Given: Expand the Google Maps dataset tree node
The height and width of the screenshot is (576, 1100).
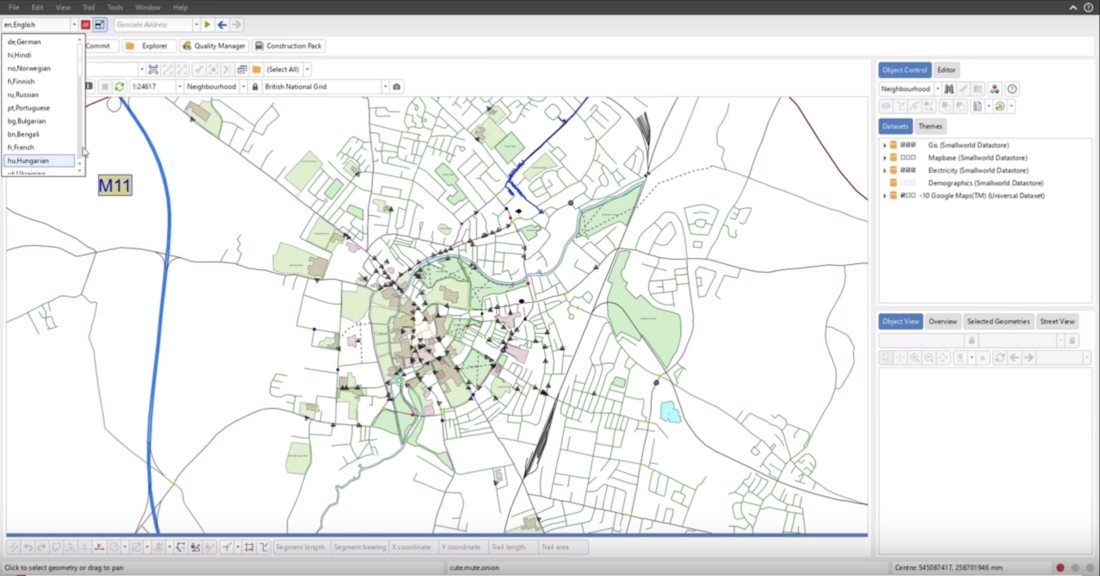Looking at the screenshot, I should click(885, 196).
